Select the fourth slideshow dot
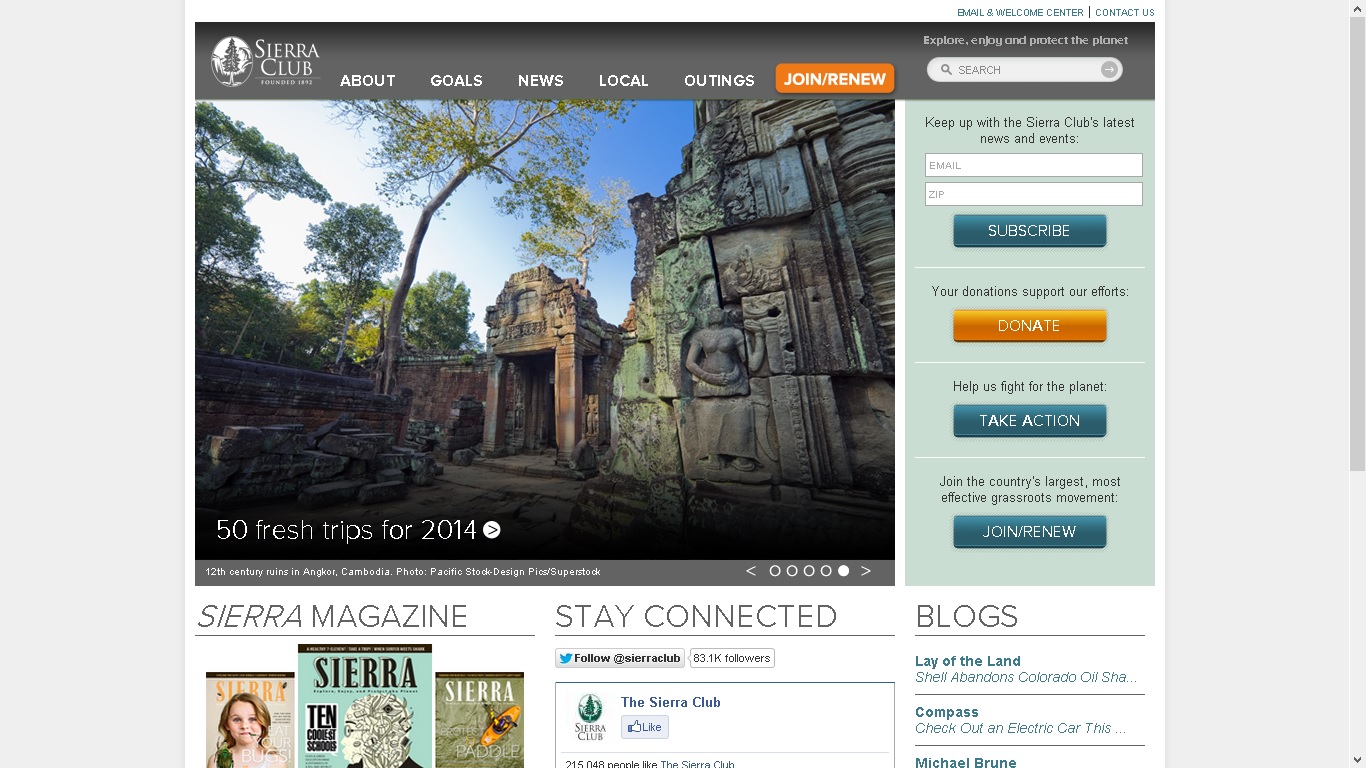 coord(826,571)
